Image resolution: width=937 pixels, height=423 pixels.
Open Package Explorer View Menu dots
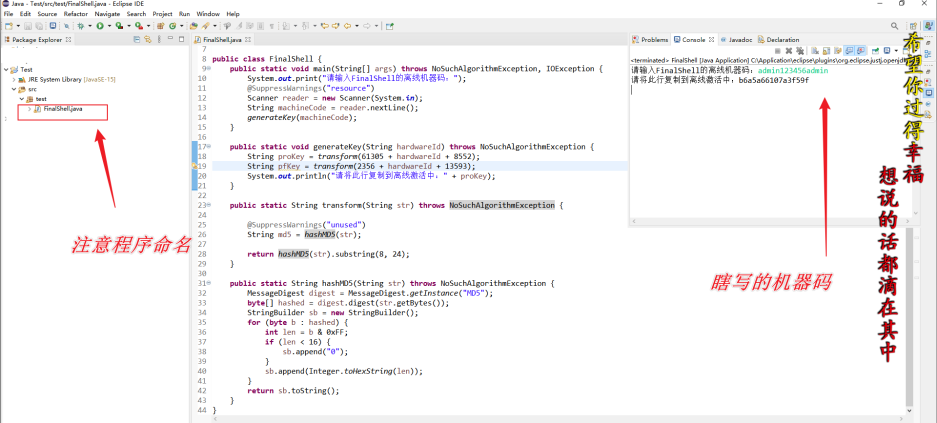click(x=159, y=39)
